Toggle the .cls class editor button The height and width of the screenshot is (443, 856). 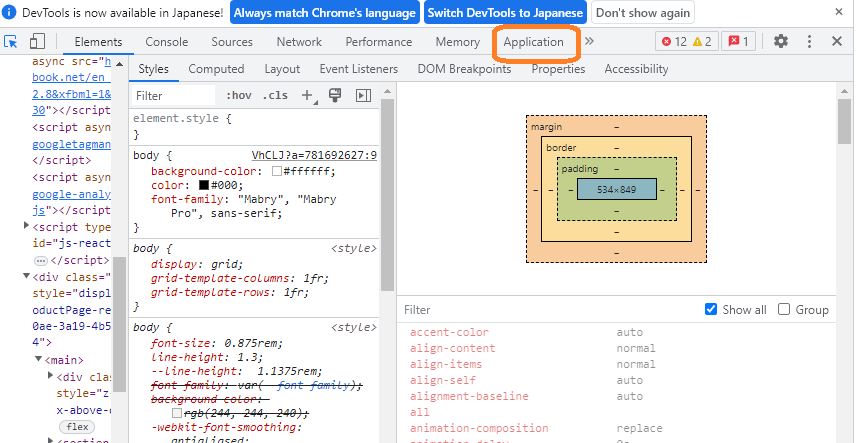tap(275, 96)
